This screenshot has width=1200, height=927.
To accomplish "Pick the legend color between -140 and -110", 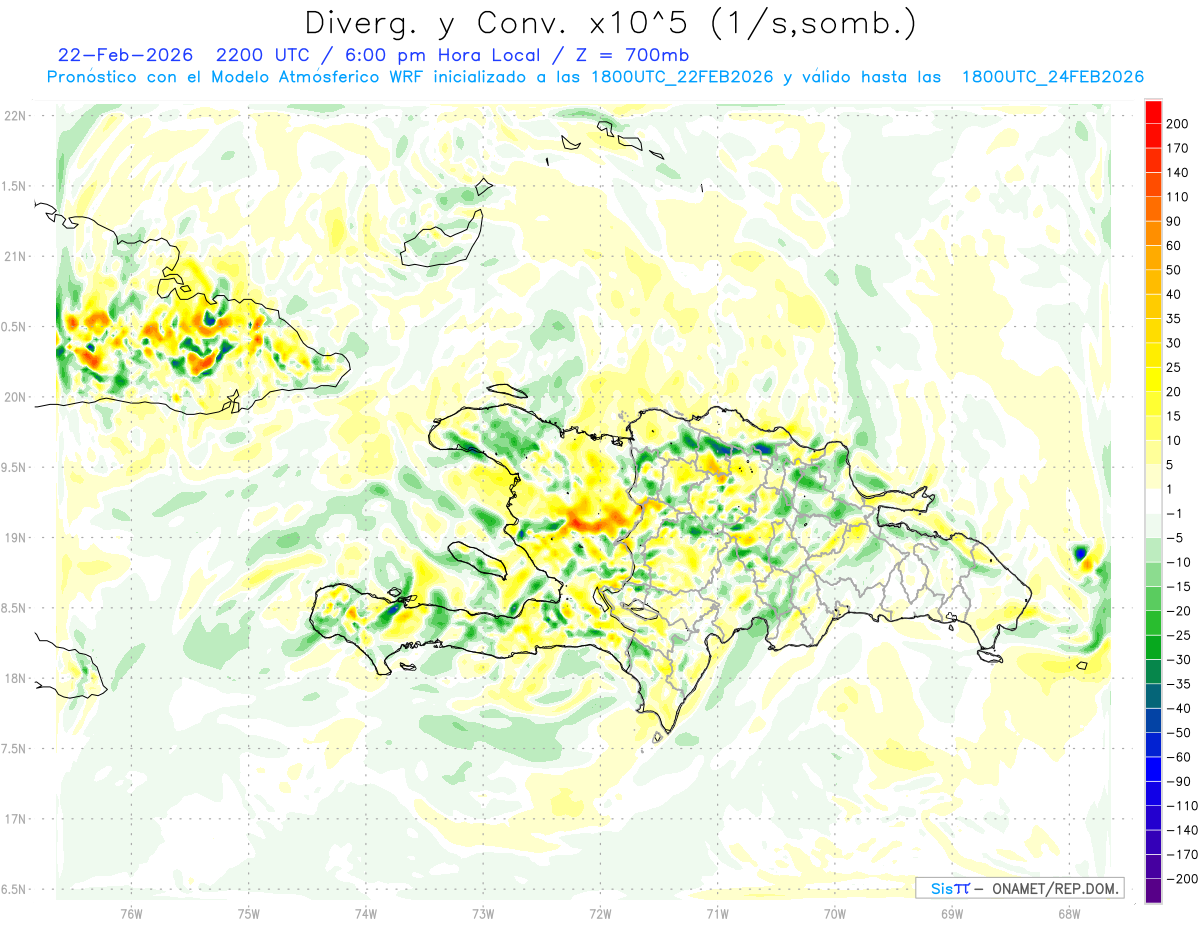I will click(x=1153, y=818).
